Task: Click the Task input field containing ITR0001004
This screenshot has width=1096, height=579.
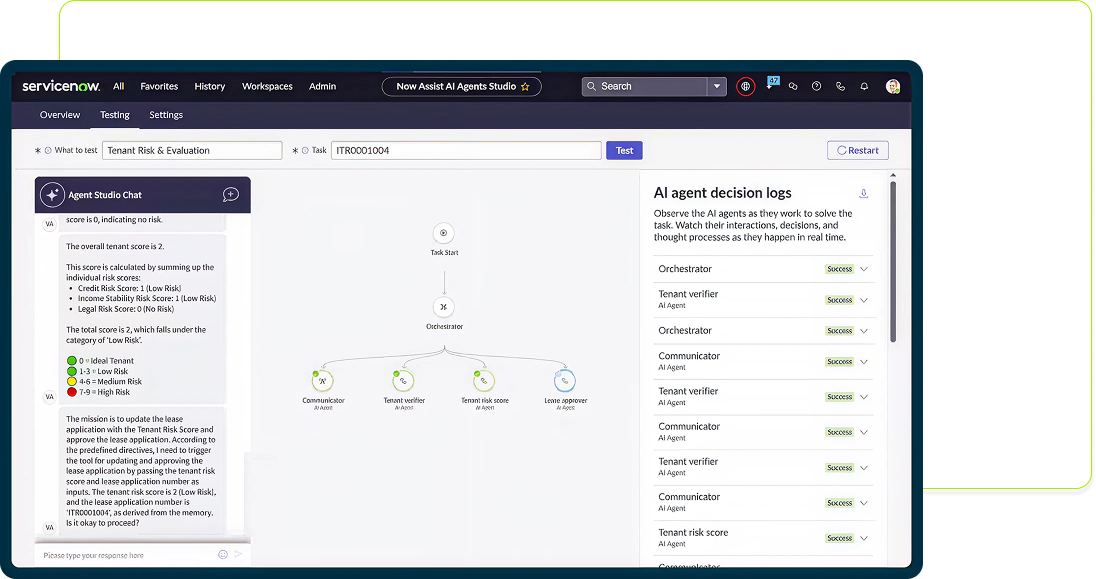Action: click(x=465, y=150)
